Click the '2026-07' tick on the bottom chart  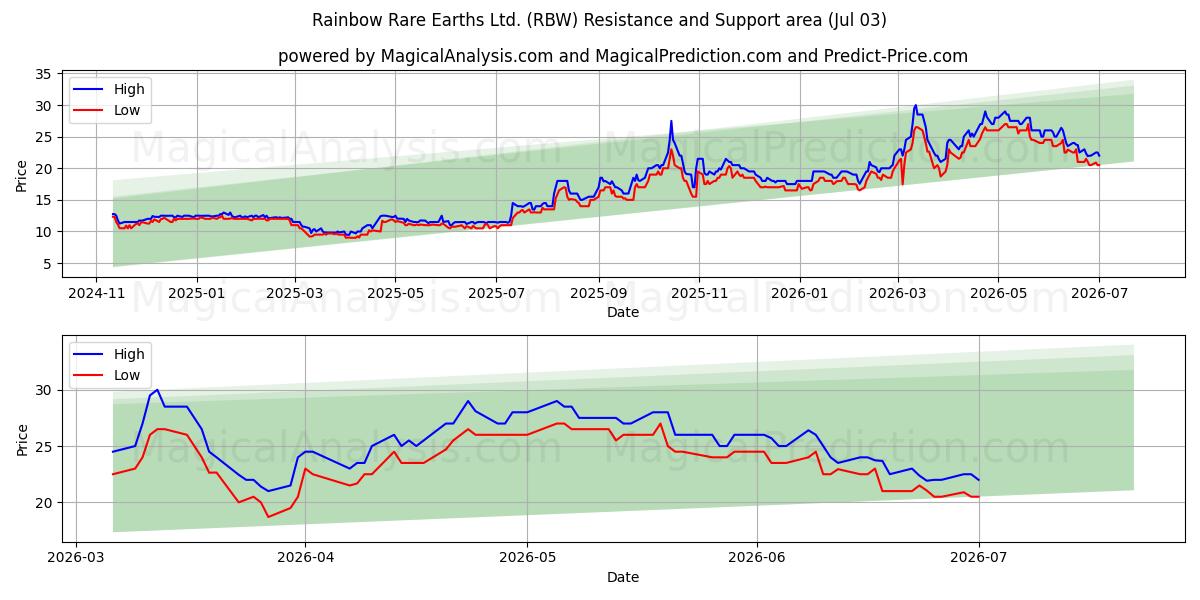978,557
